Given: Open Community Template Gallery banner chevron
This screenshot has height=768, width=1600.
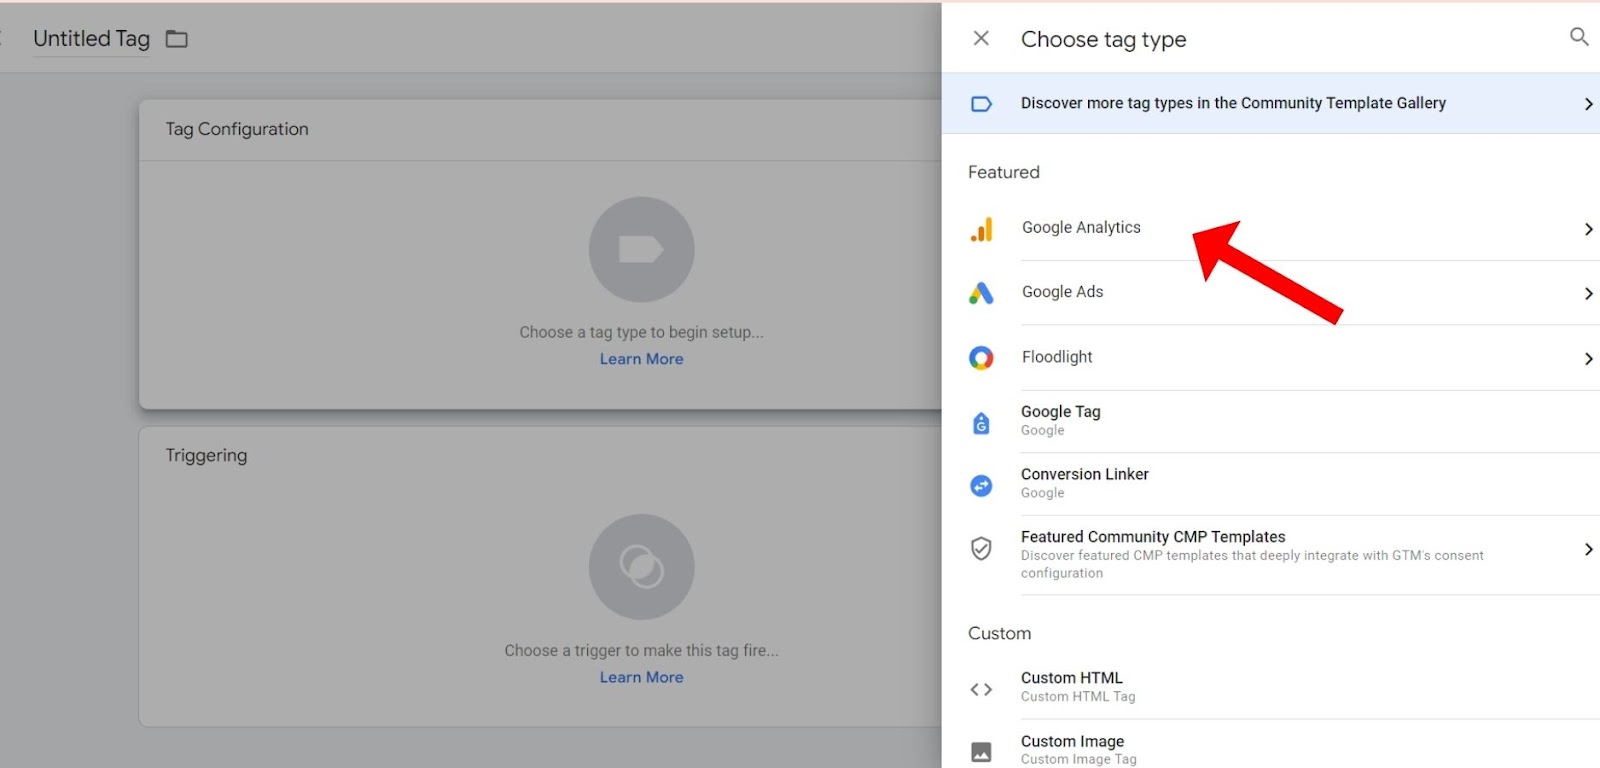Looking at the screenshot, I should coord(1588,104).
